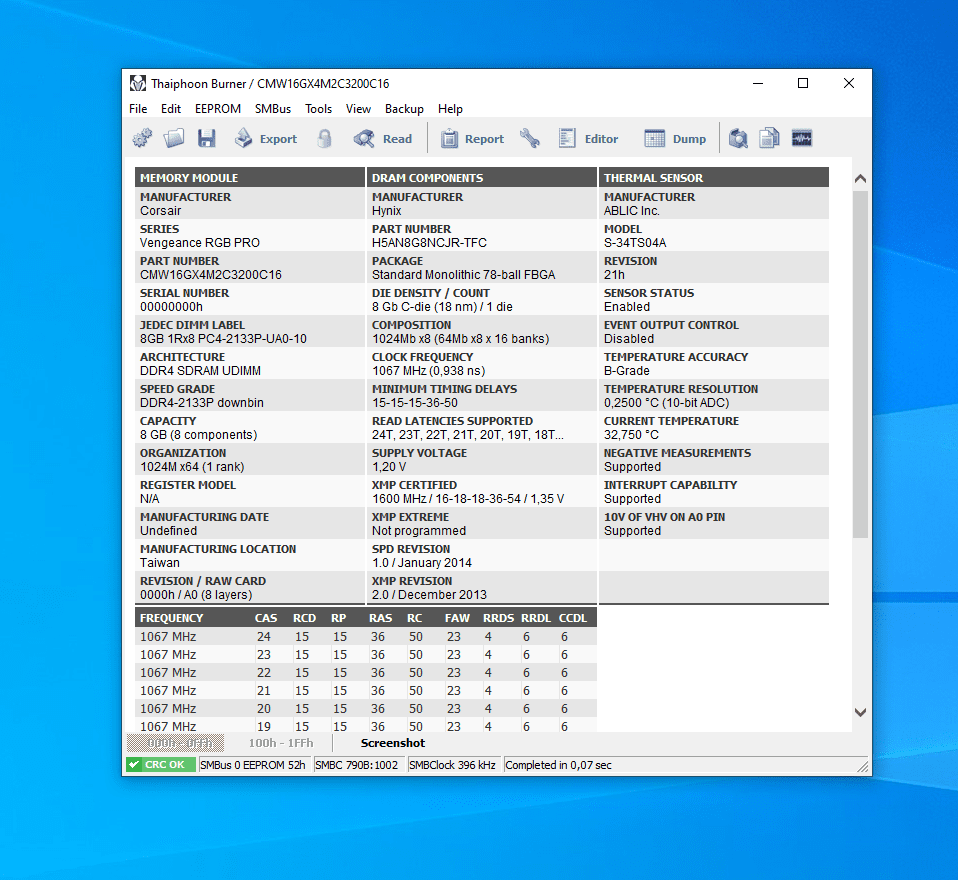Screen dimensions: 958x880
Task: Open the Edit menu
Action: pos(170,109)
